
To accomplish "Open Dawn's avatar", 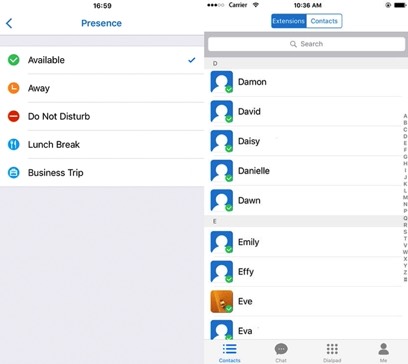I will coord(222,200).
